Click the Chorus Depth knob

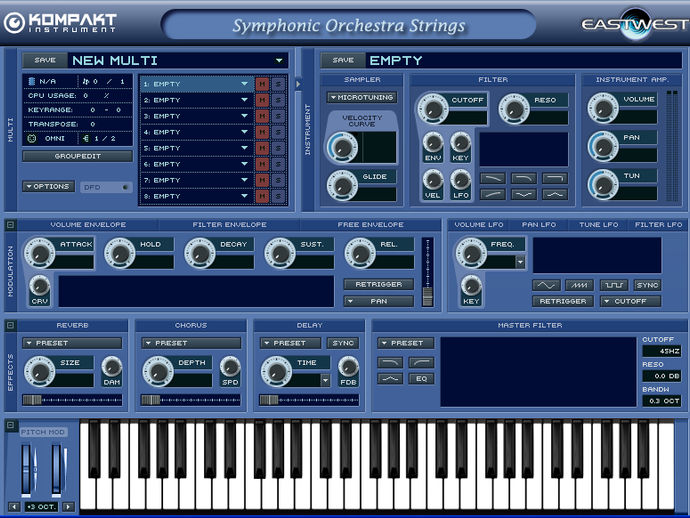(x=158, y=371)
